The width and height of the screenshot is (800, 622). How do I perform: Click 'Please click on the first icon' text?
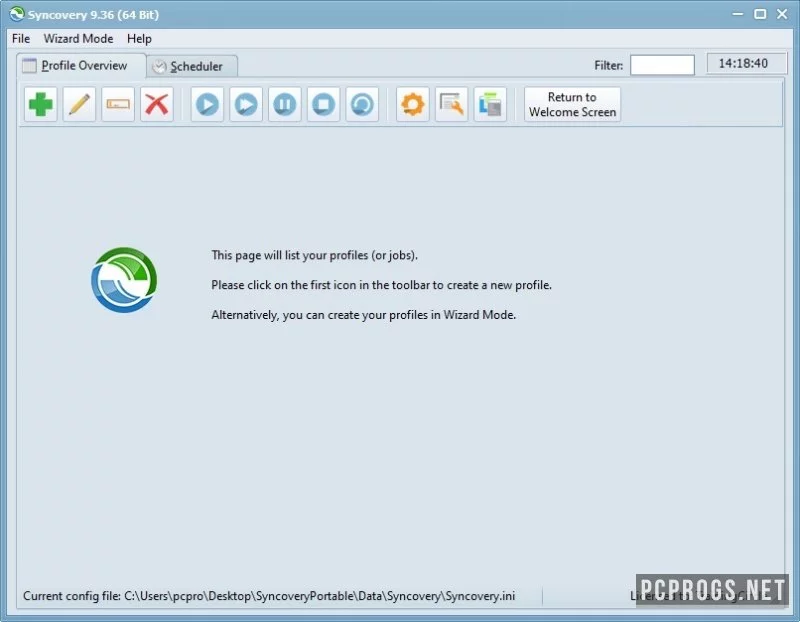381,285
